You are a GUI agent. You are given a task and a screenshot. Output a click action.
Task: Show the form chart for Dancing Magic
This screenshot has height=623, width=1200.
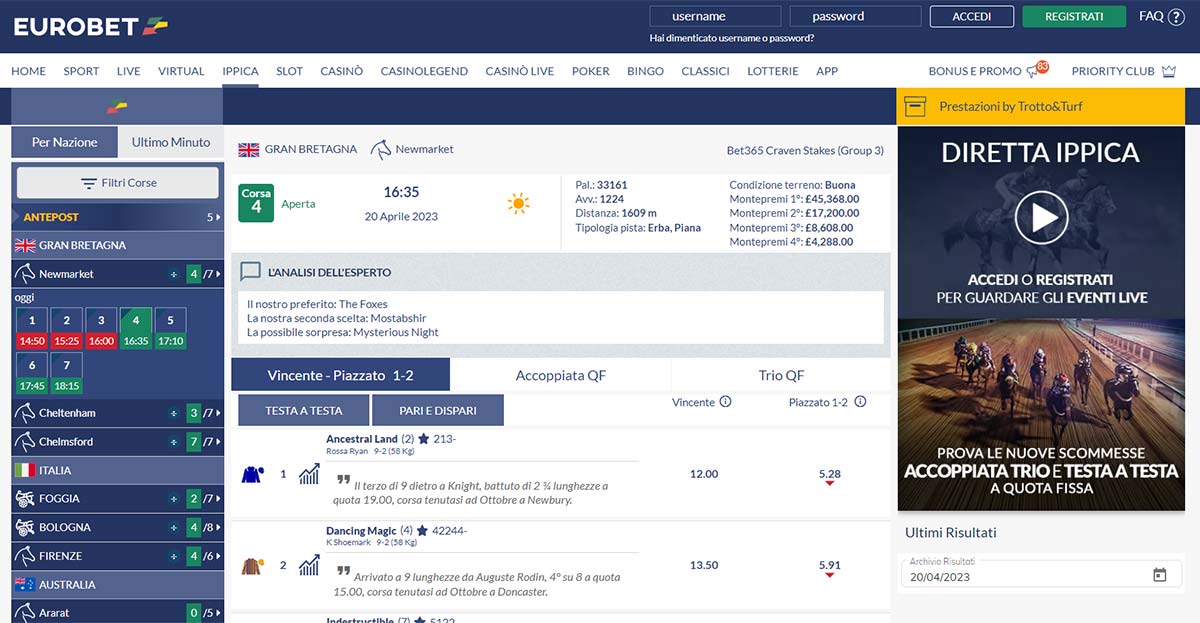(x=309, y=566)
